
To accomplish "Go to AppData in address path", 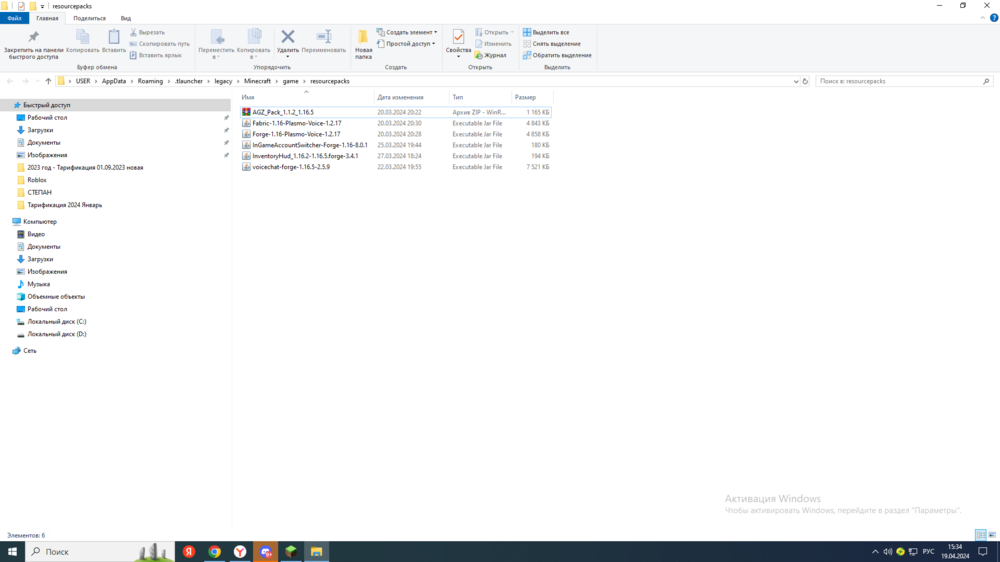I will point(114,81).
